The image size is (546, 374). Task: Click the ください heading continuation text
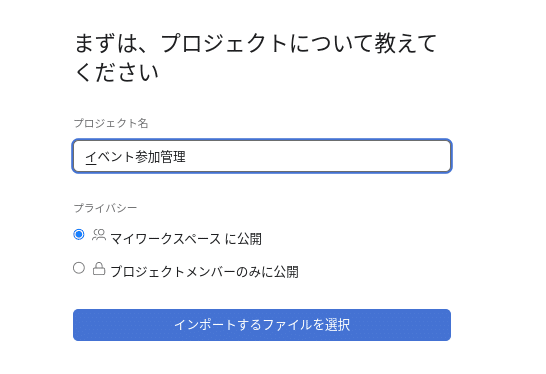pos(117,72)
